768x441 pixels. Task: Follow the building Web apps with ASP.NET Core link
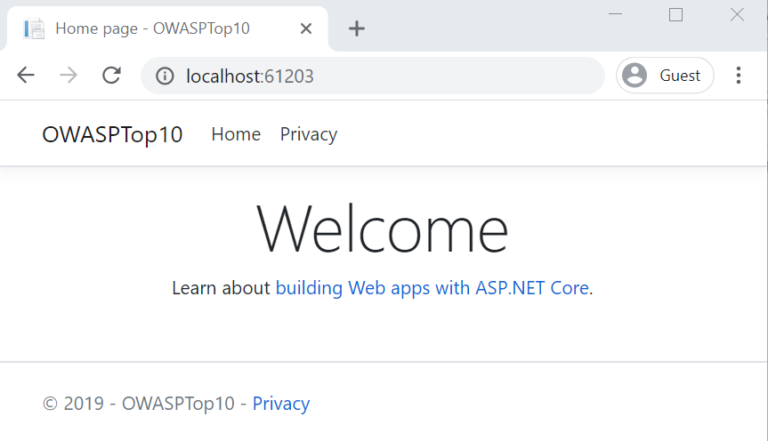[x=432, y=288]
